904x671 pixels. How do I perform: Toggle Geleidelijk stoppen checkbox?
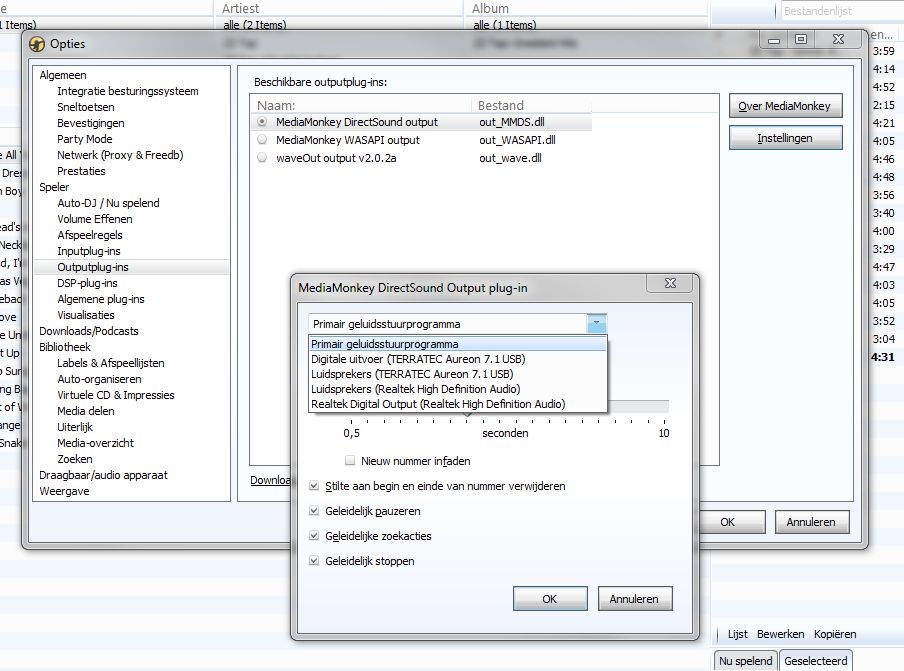pos(314,560)
